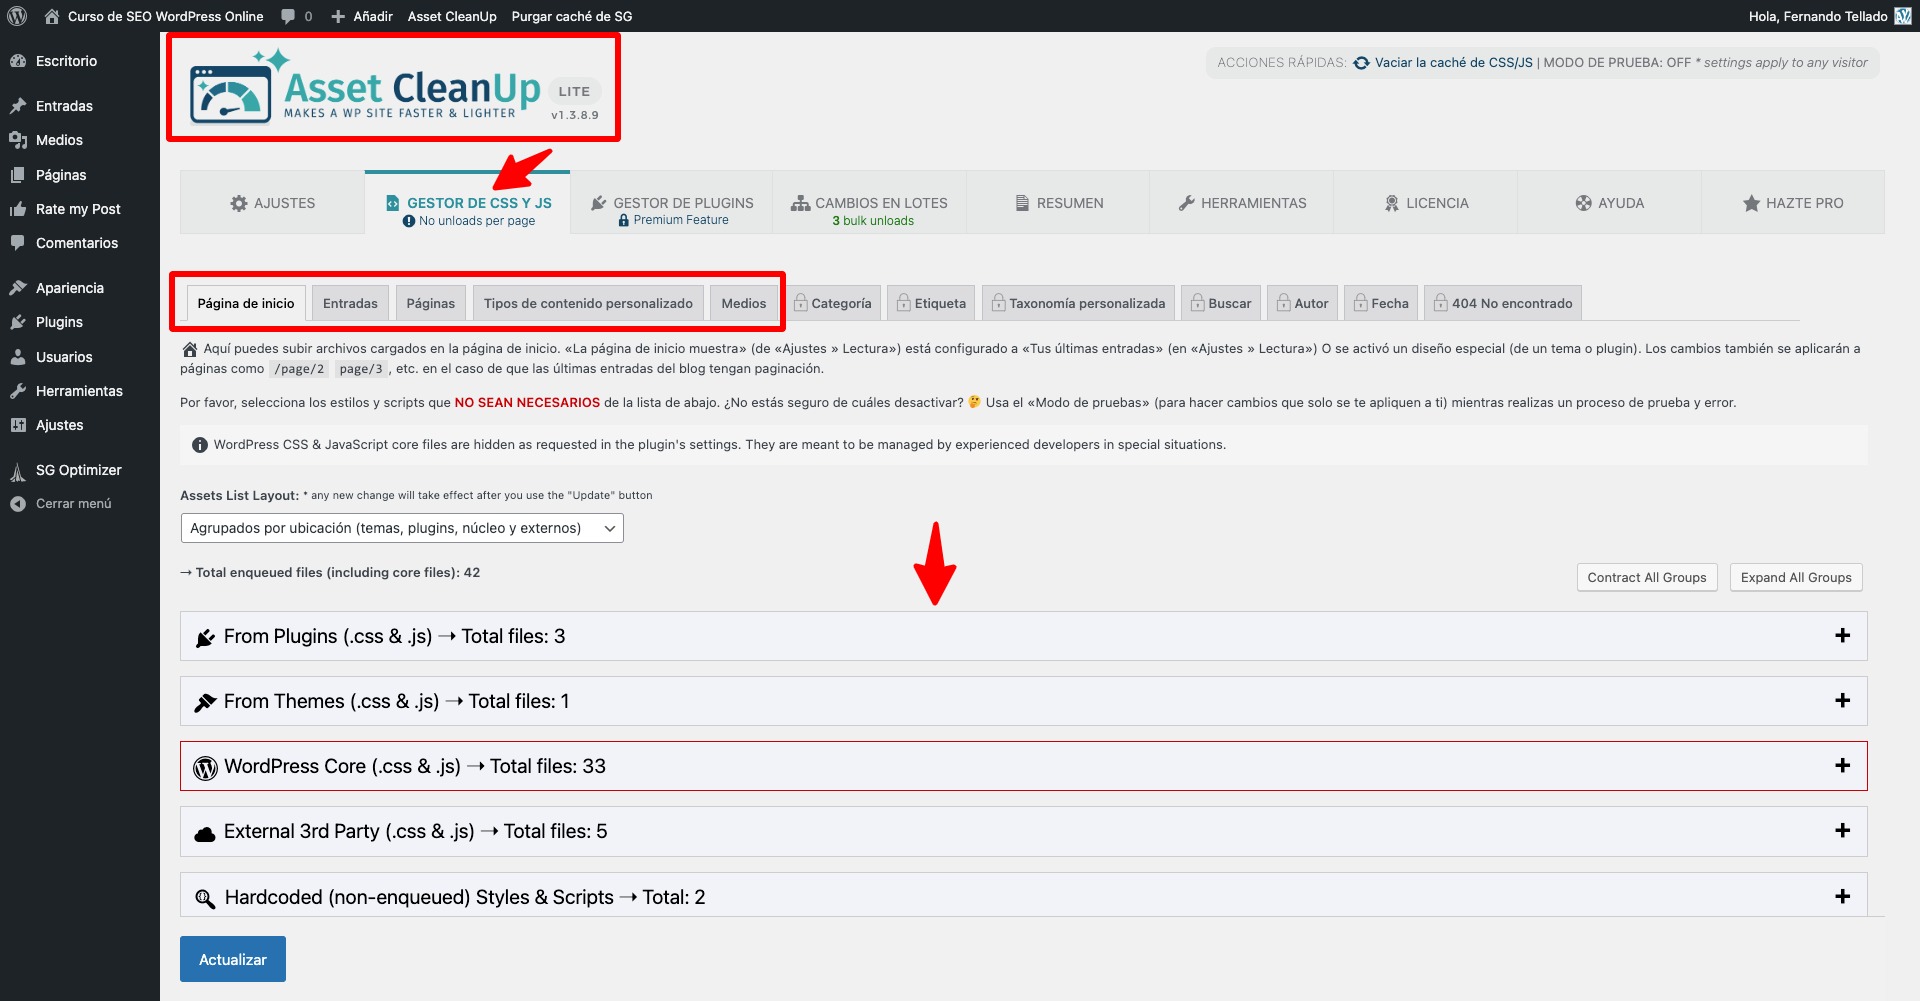Image resolution: width=1920 pixels, height=1001 pixels.
Task: Open the HAZTE PRO tab
Action: 1793,203
